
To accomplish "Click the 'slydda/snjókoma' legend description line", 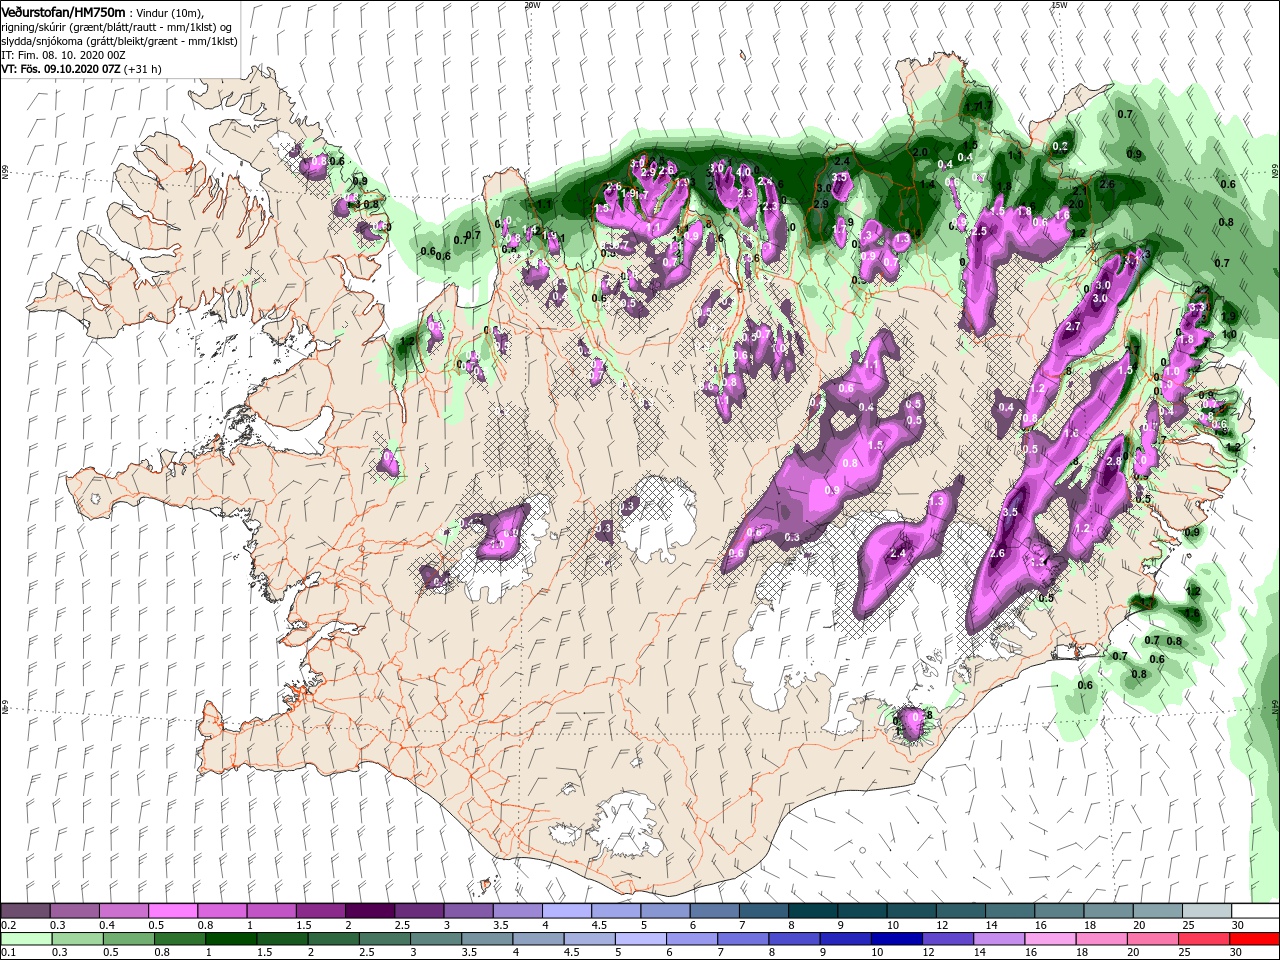I will click(x=119, y=41).
